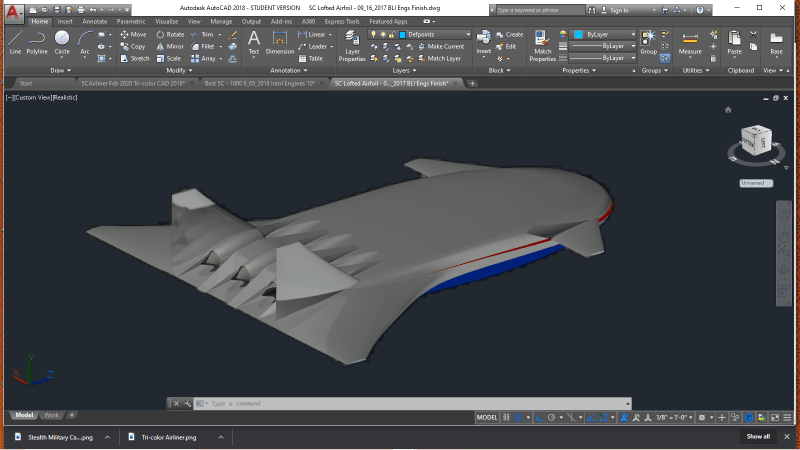Open the Start drawing tab
This screenshot has height=450, width=800.
click(x=26, y=83)
